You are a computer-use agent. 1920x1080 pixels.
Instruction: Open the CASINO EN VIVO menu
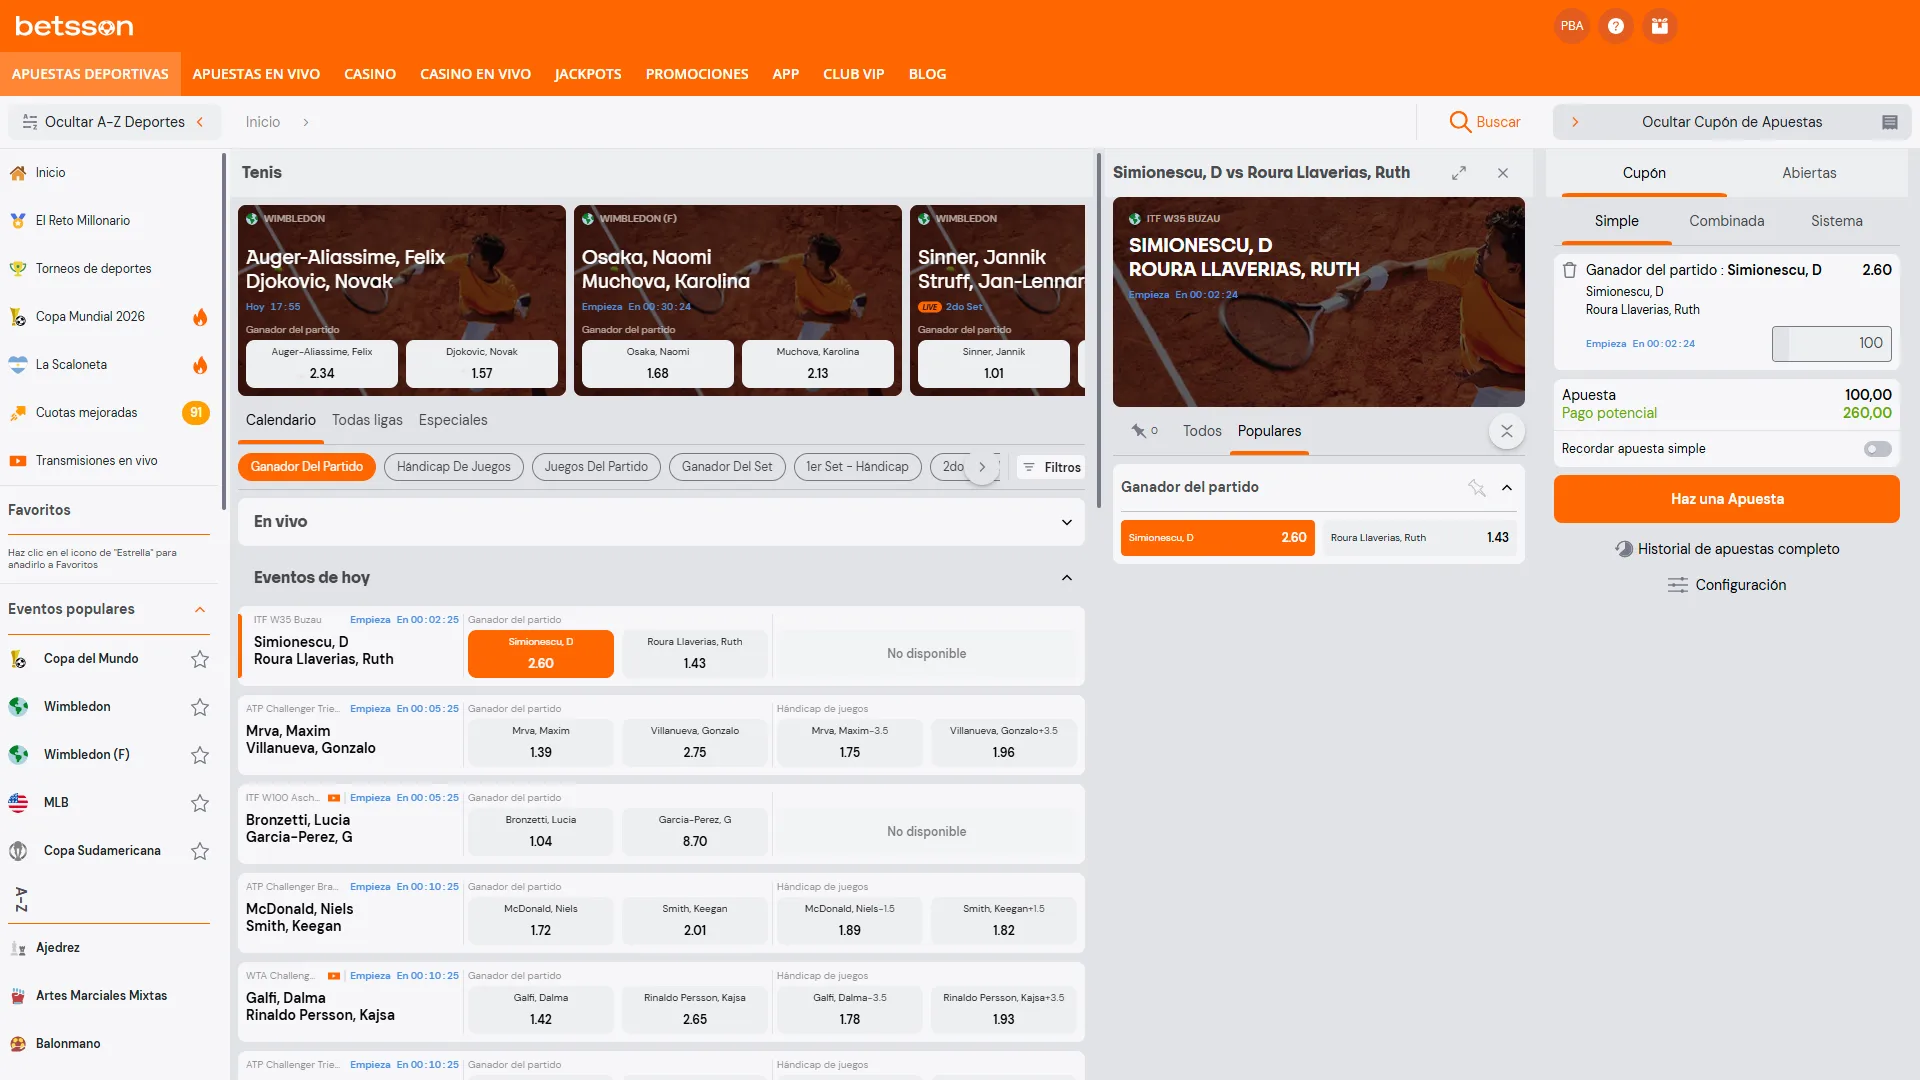pos(475,74)
